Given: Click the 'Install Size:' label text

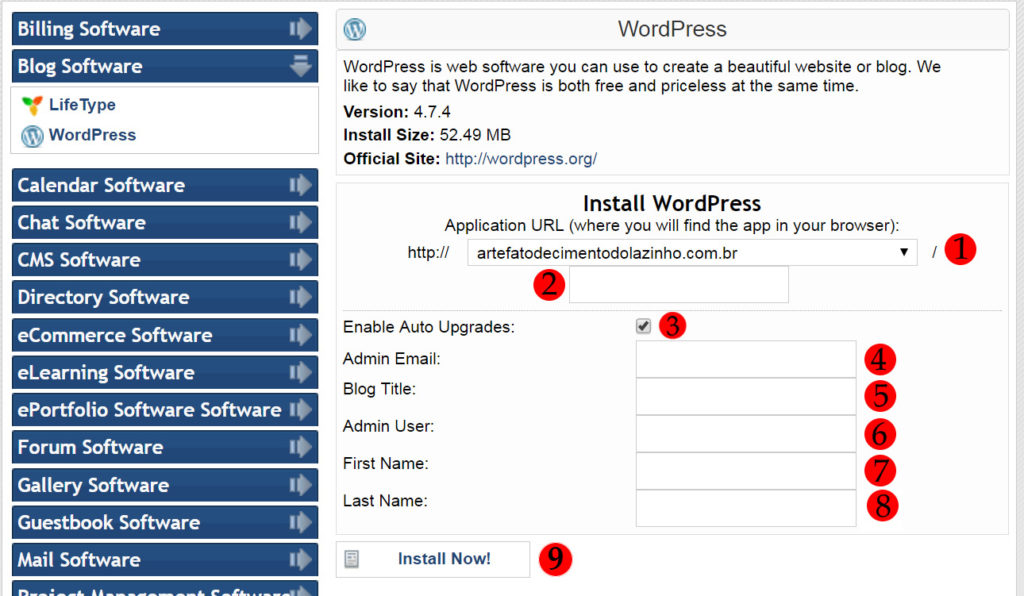Looking at the screenshot, I should coord(389,135).
